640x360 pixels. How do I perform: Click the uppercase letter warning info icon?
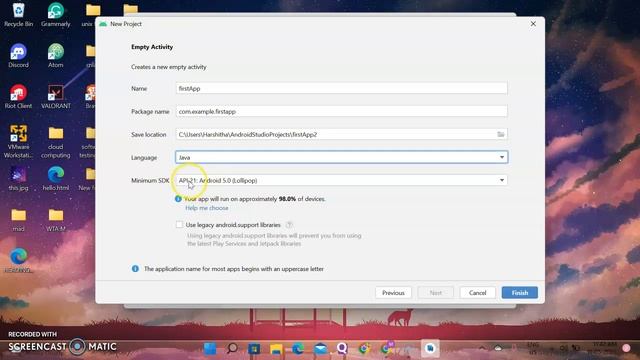click(135, 269)
